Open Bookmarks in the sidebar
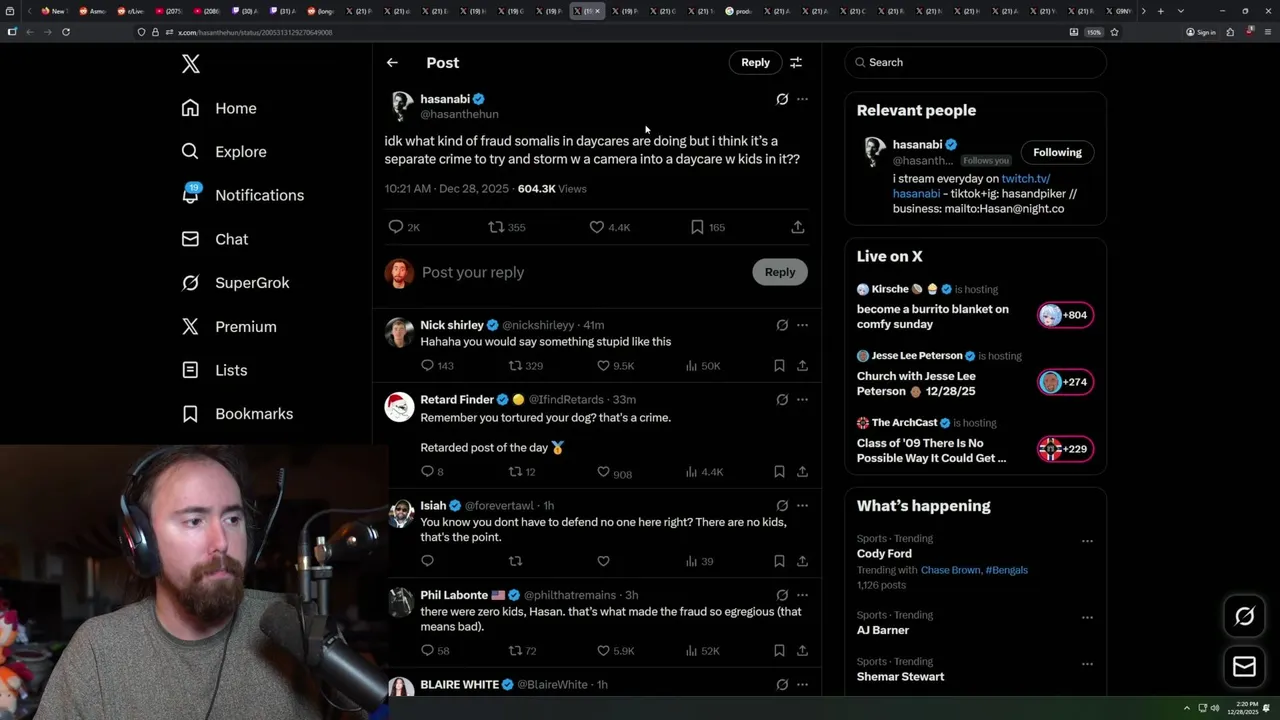1280x720 pixels. (237, 414)
